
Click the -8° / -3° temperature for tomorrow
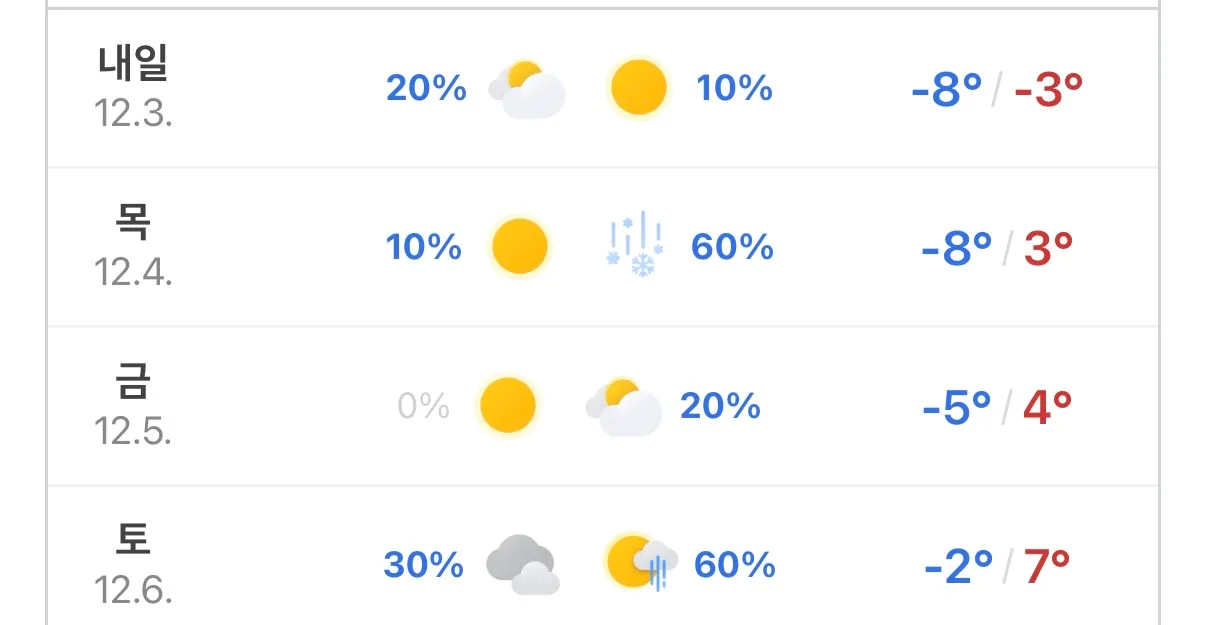coord(997,90)
